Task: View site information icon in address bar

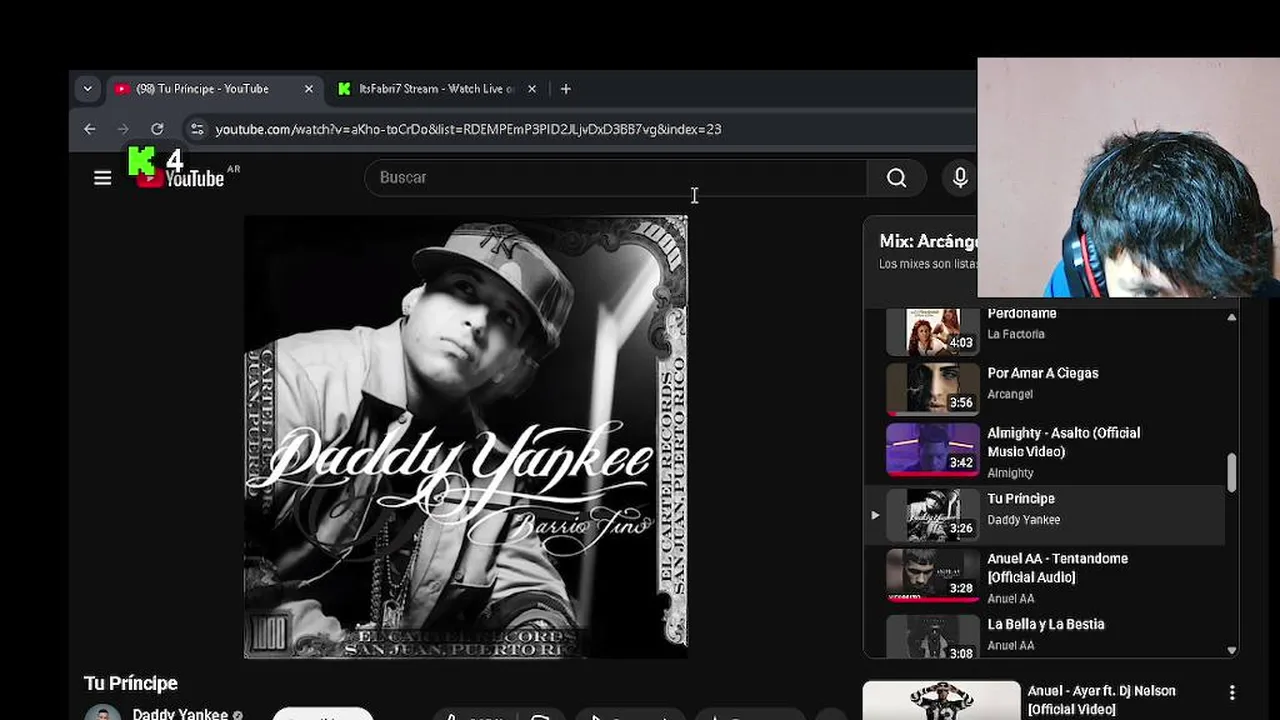Action: click(197, 129)
